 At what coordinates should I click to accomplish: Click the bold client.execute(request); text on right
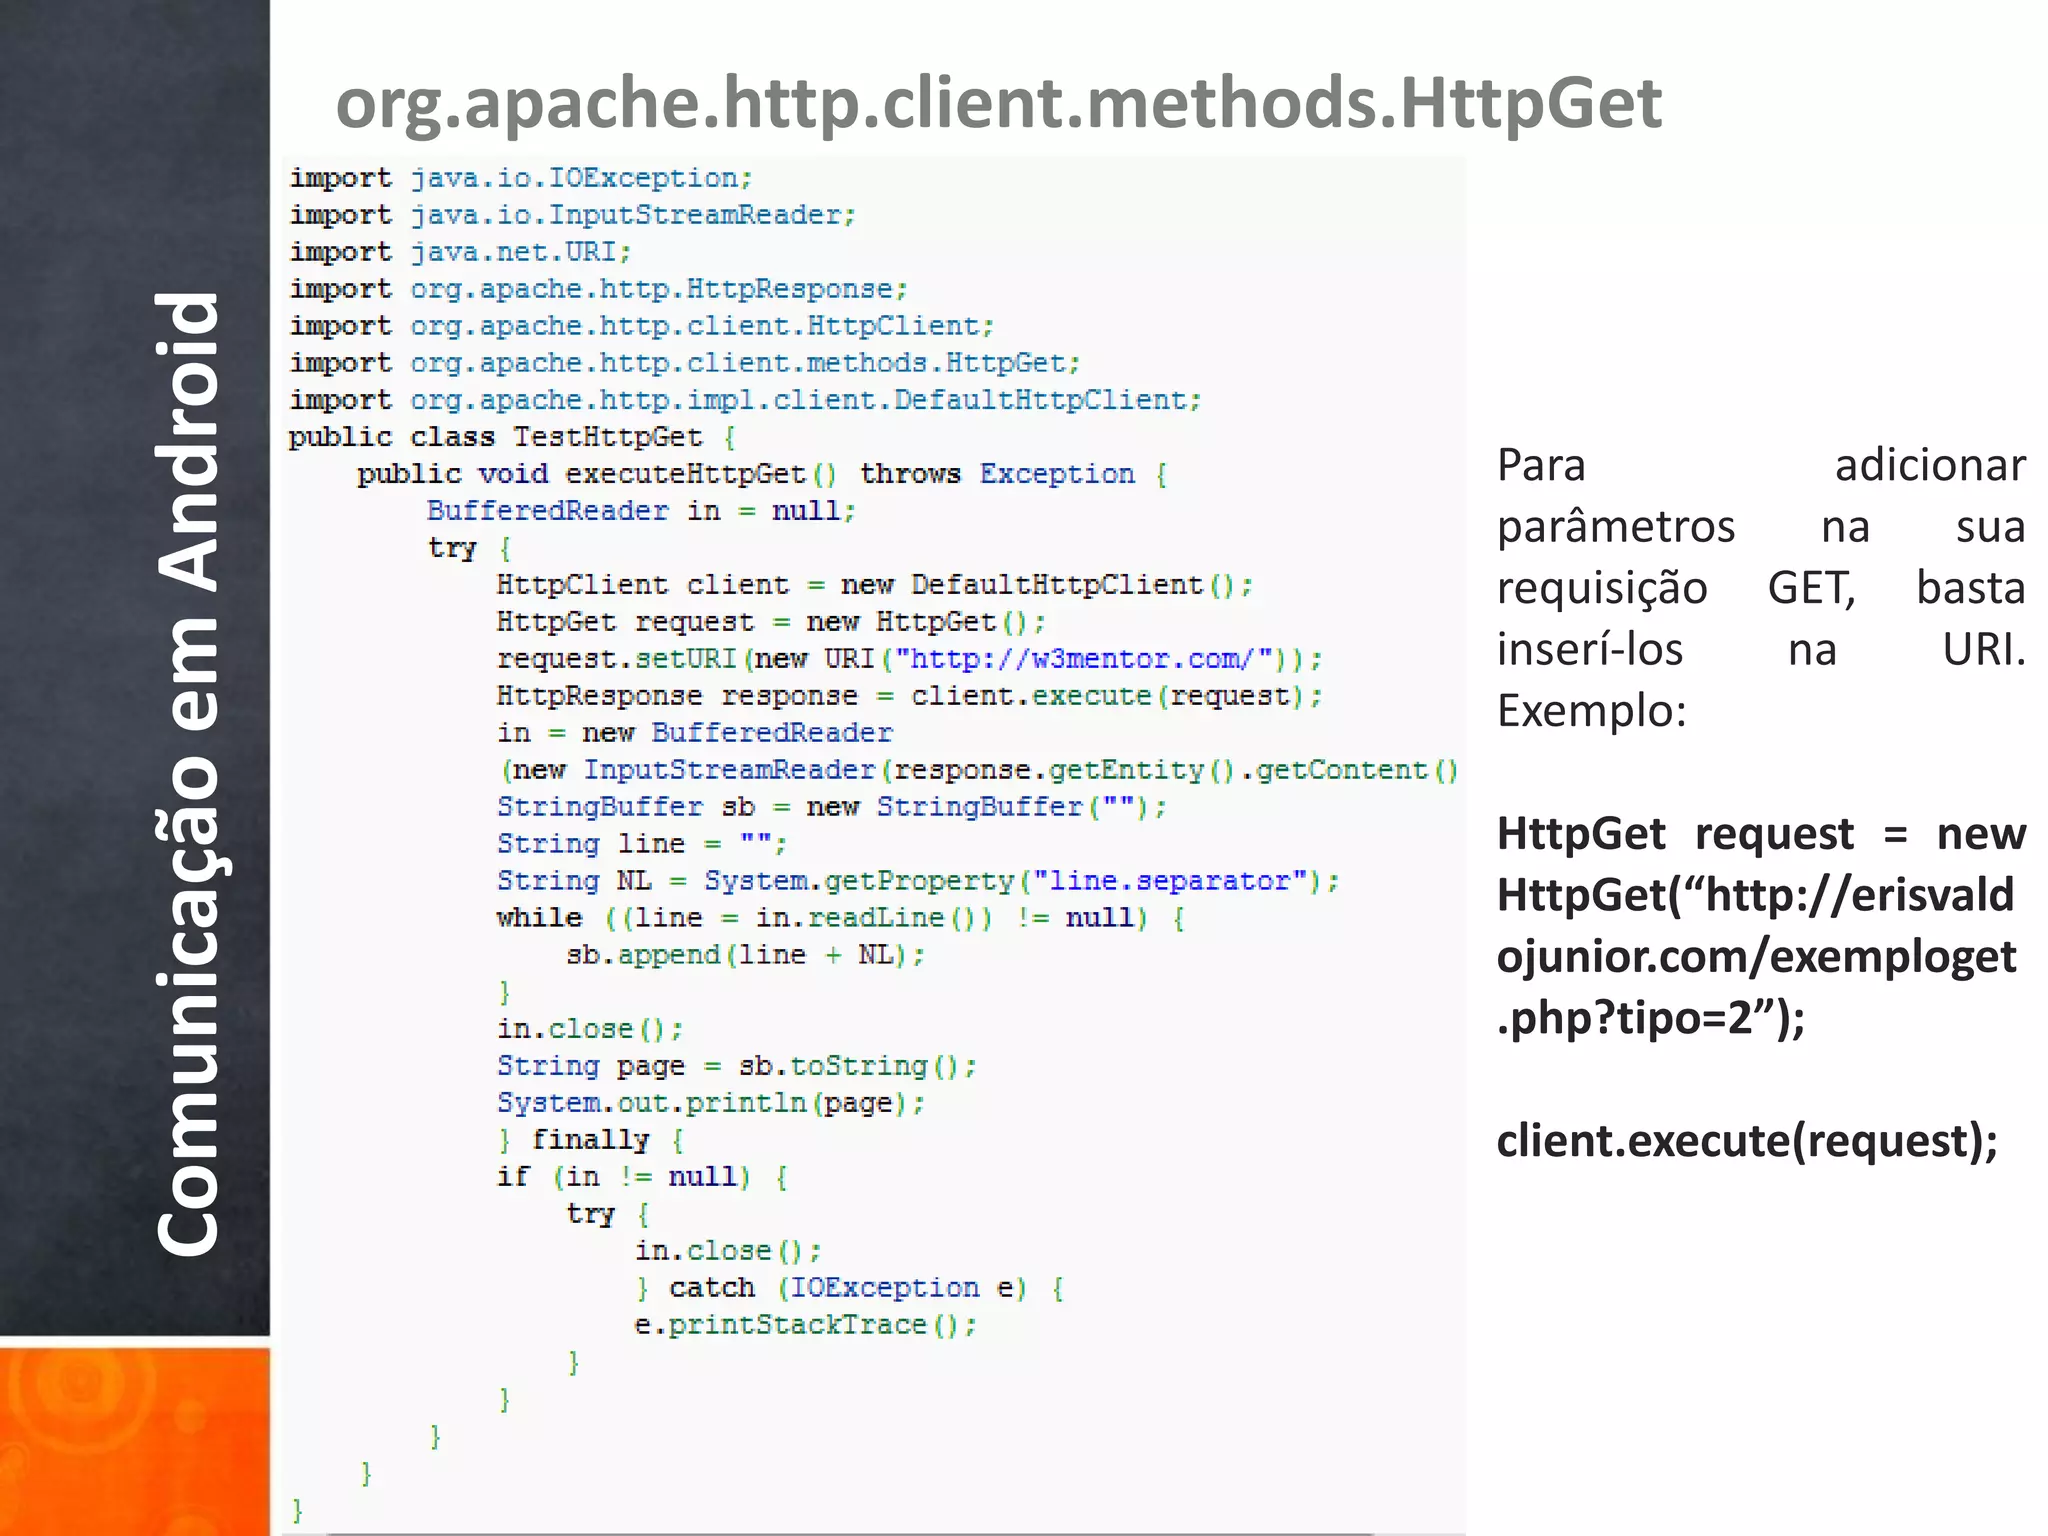(x=1747, y=1141)
